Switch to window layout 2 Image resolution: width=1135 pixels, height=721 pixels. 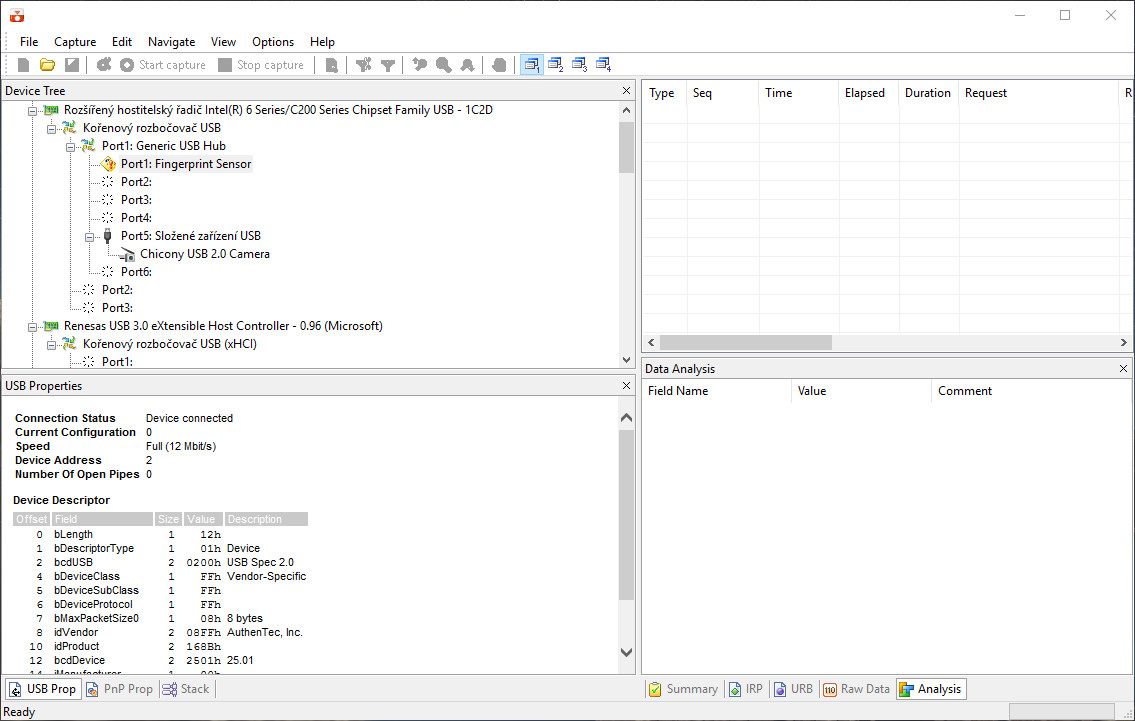(556, 65)
